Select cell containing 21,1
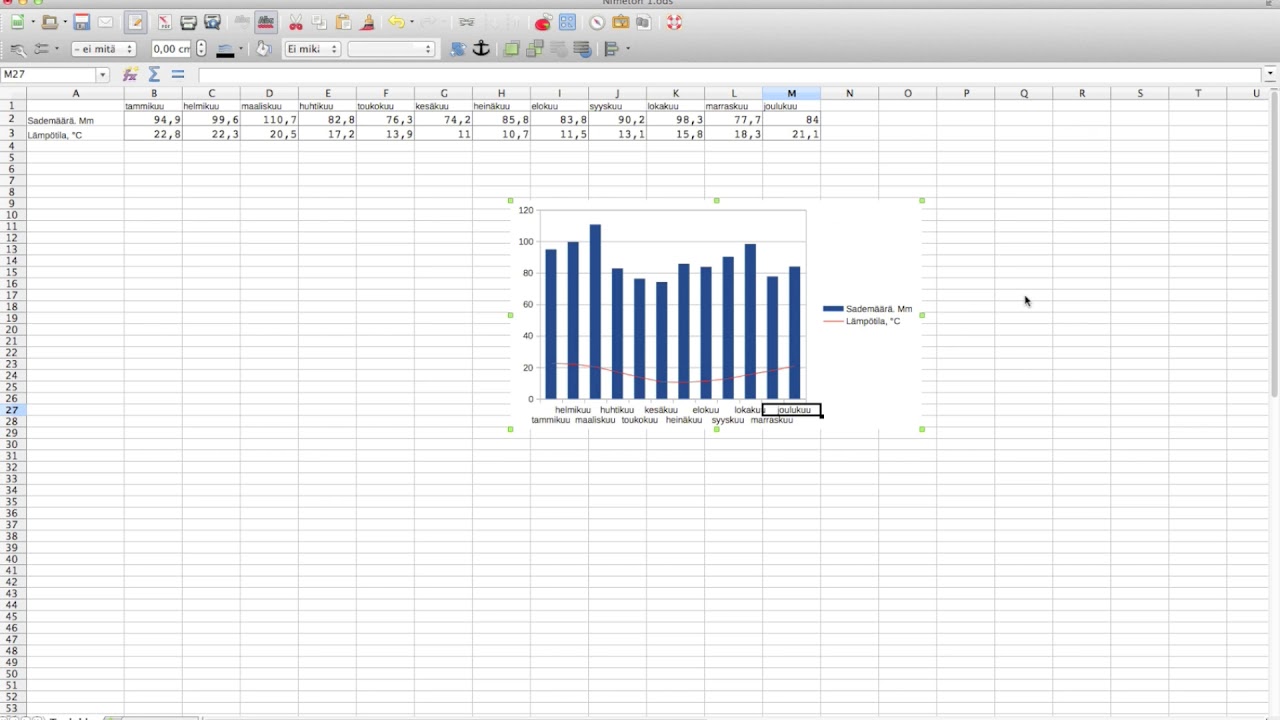Image resolution: width=1280 pixels, height=720 pixels. [792, 134]
